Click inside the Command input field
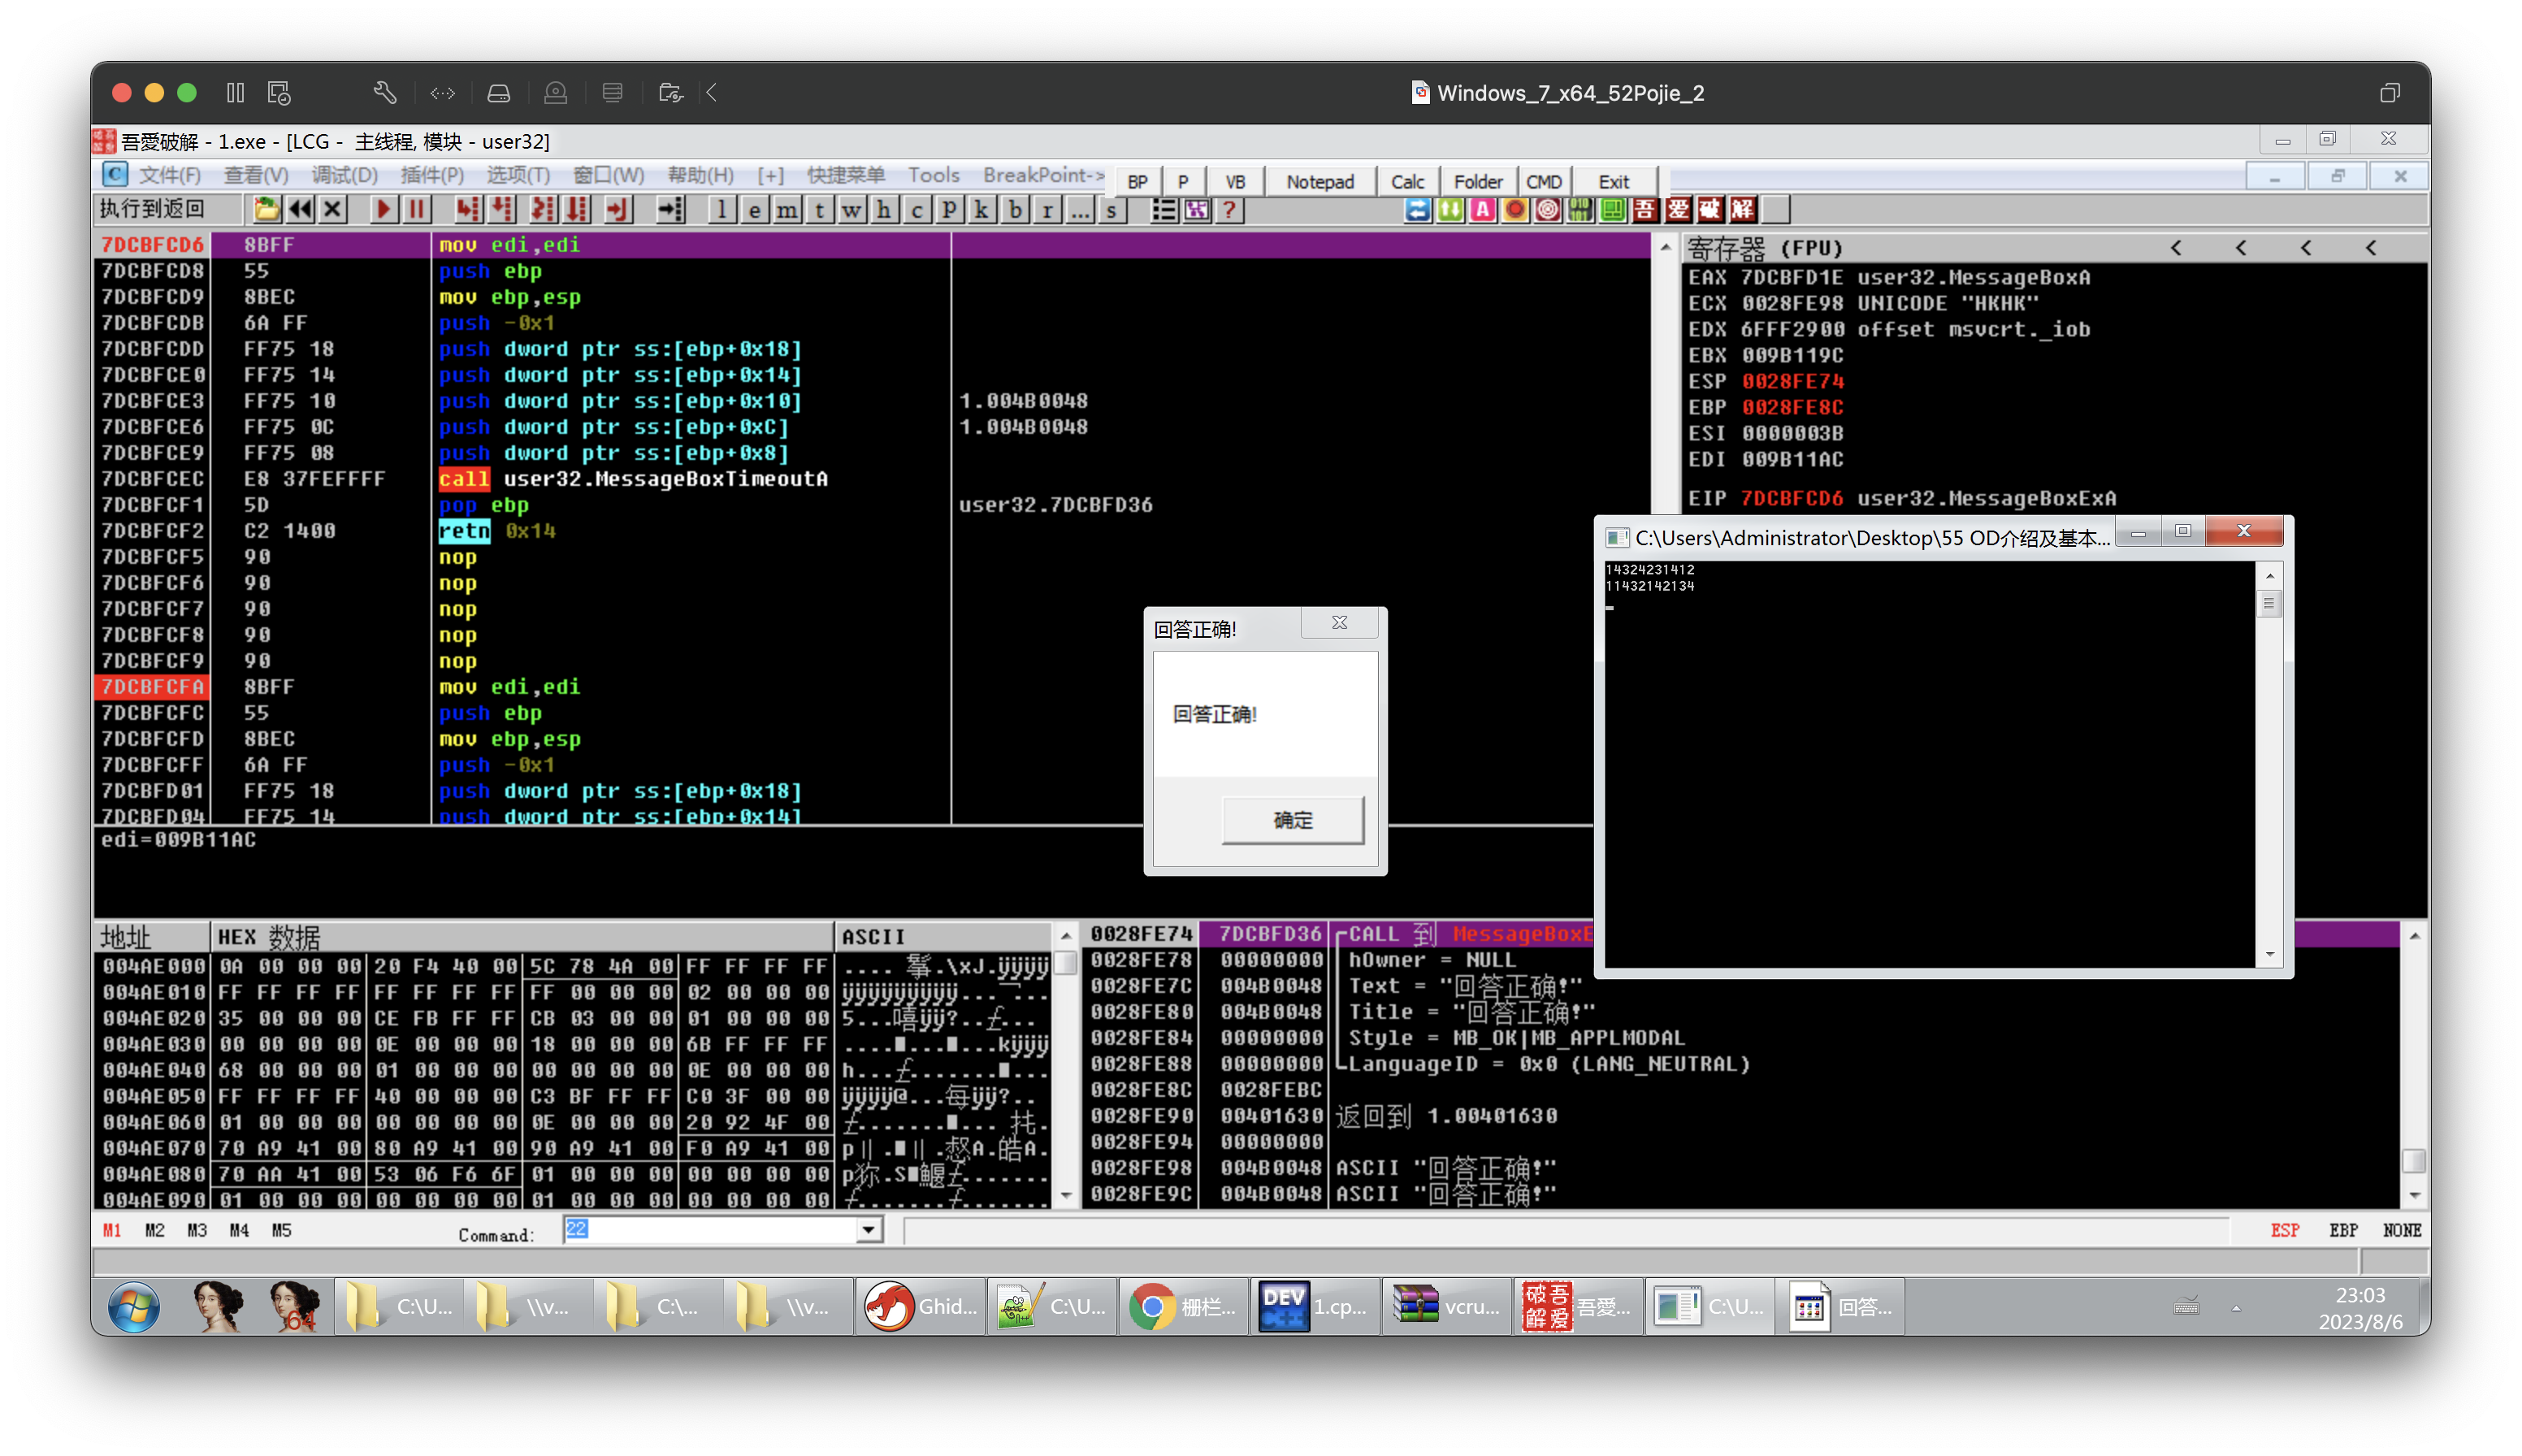Viewport: 2522px width, 1456px height. pyautogui.click(x=710, y=1230)
